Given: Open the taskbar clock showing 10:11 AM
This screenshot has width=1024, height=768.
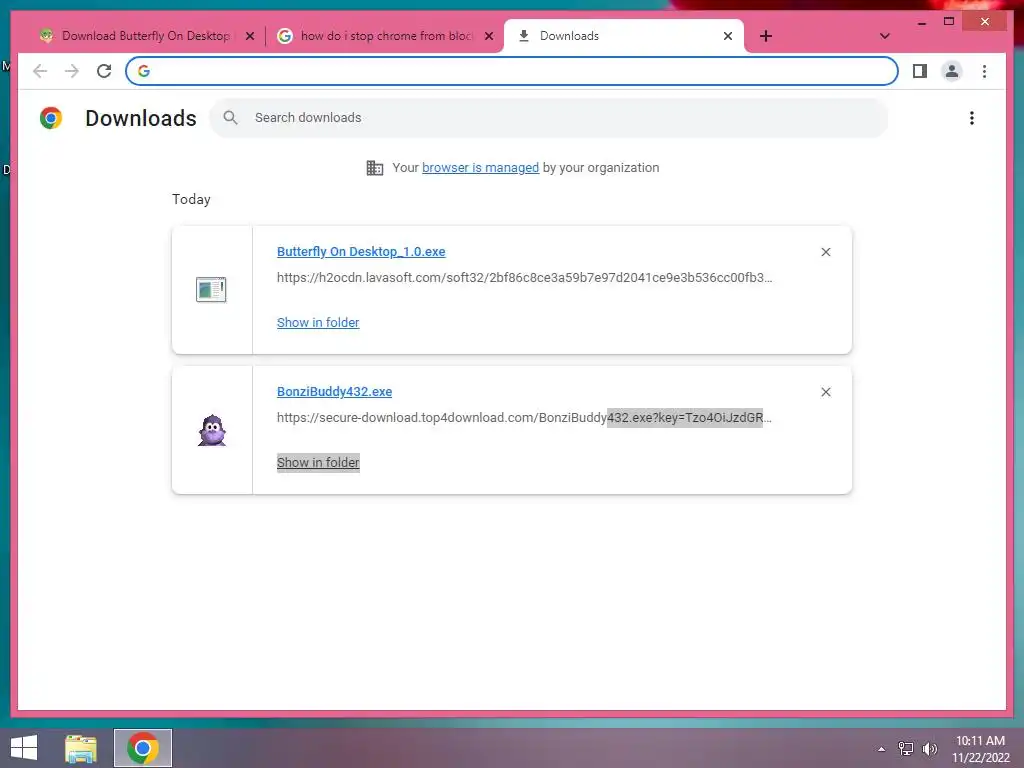Looking at the screenshot, I should click(980, 749).
